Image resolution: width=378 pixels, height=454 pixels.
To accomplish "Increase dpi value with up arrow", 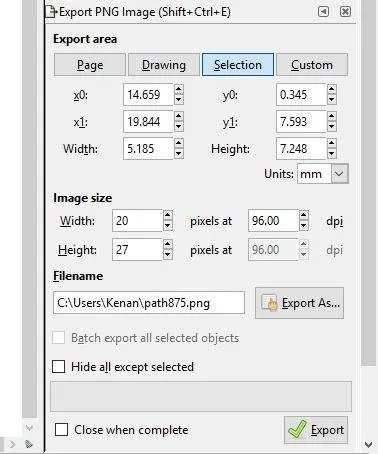I will point(303,215).
